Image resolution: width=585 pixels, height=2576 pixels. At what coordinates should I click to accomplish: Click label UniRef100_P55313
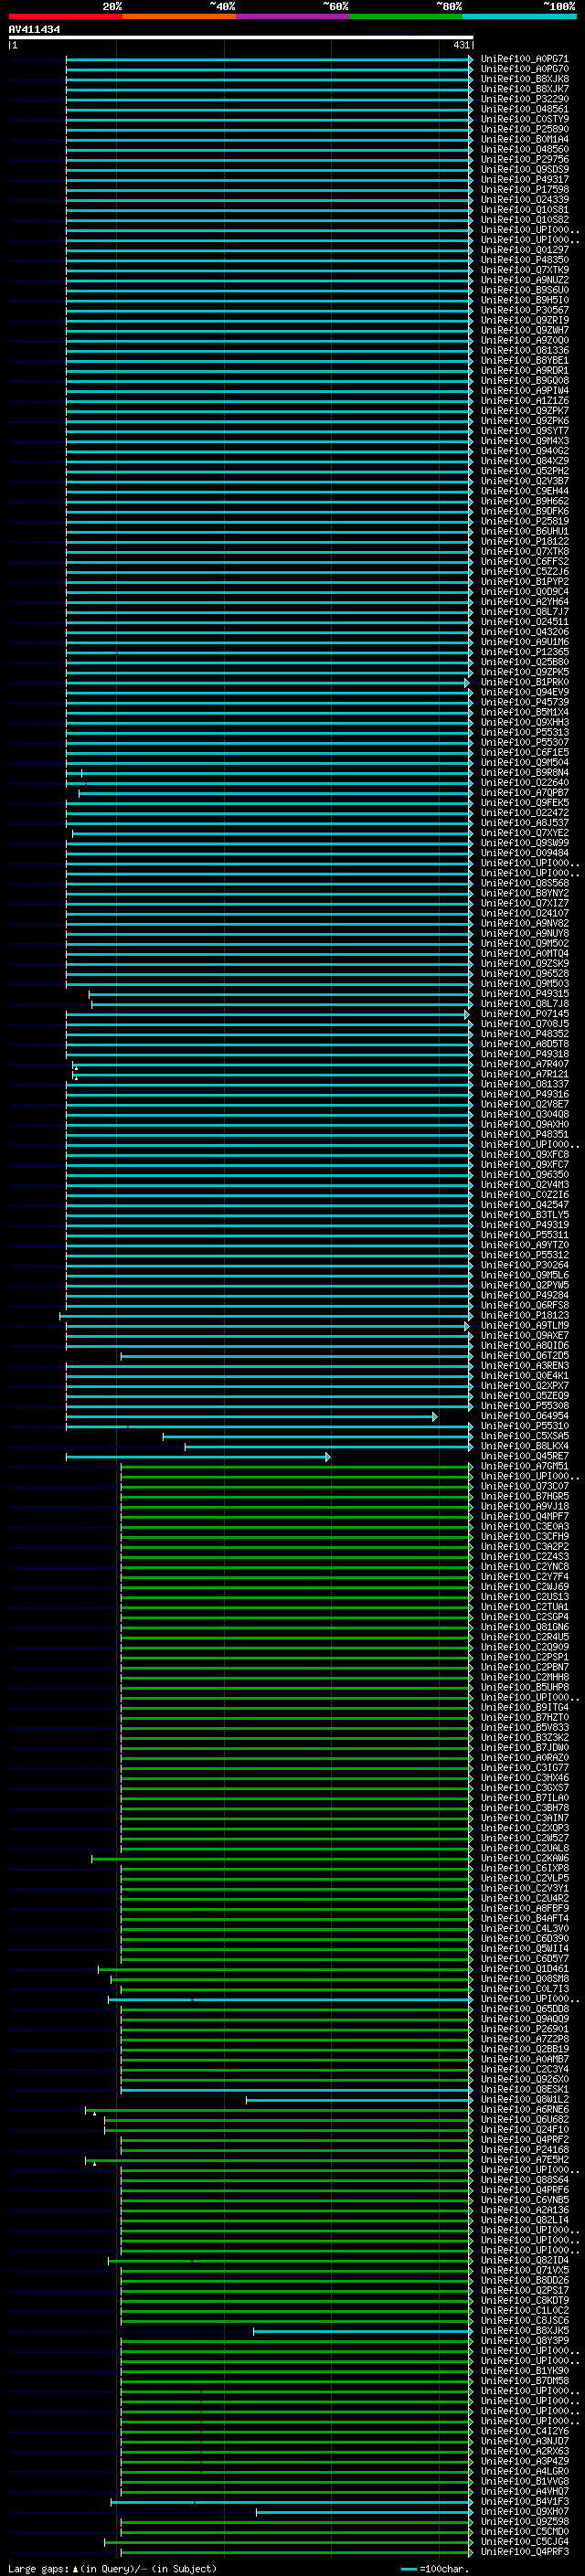tap(525, 732)
